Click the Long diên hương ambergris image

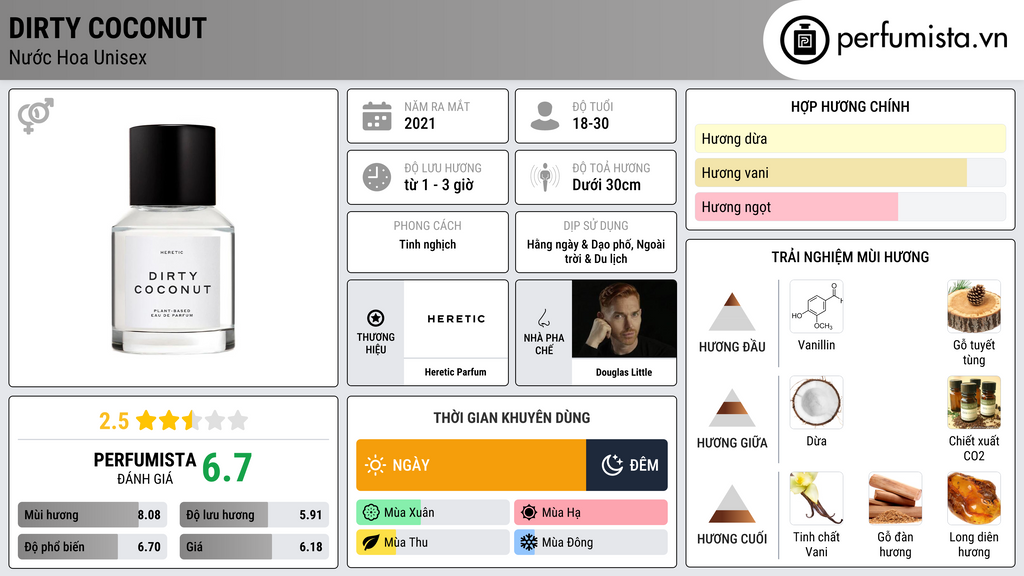pyautogui.click(x=974, y=498)
